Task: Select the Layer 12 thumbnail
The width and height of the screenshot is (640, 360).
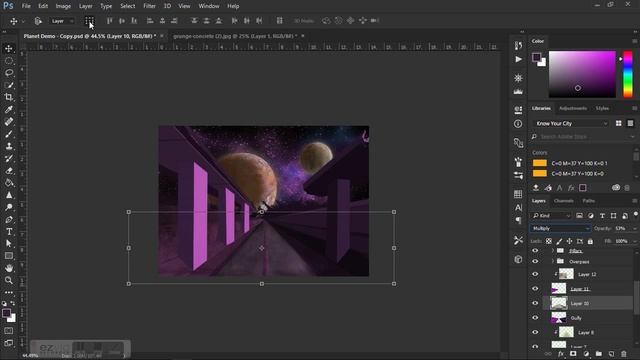Action: (566, 274)
